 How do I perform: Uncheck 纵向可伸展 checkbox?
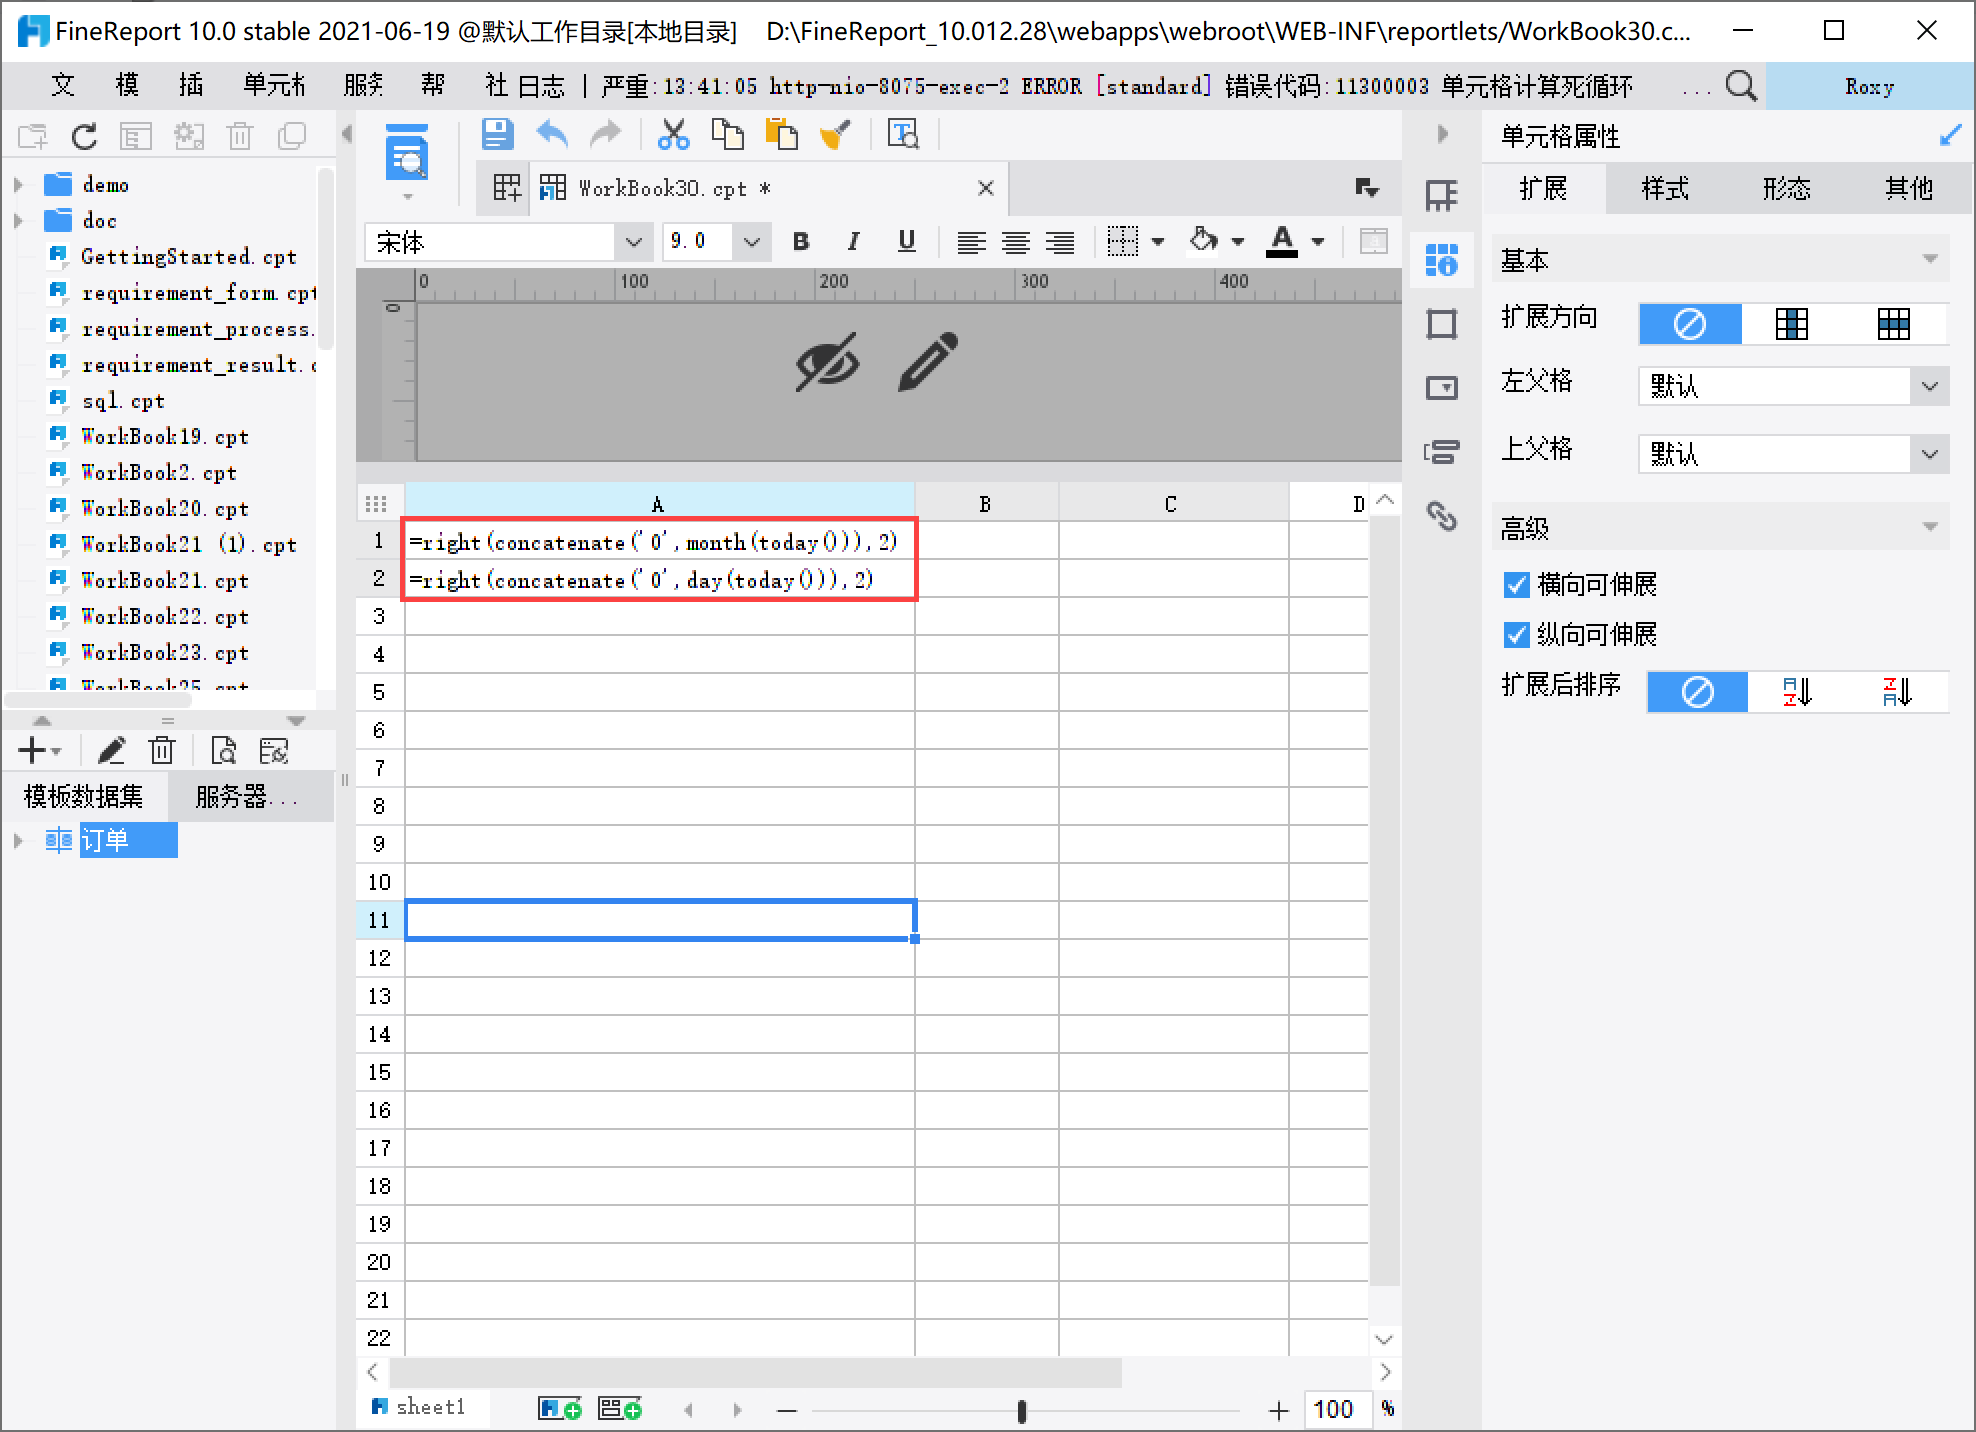tap(1516, 635)
